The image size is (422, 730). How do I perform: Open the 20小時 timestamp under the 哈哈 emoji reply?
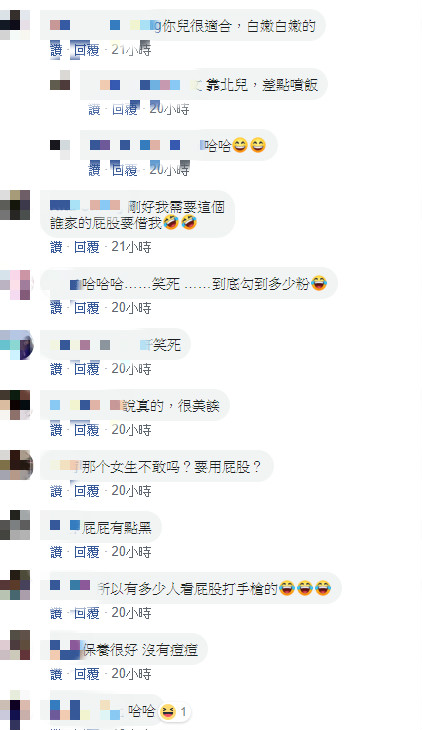pyautogui.click(x=170, y=170)
